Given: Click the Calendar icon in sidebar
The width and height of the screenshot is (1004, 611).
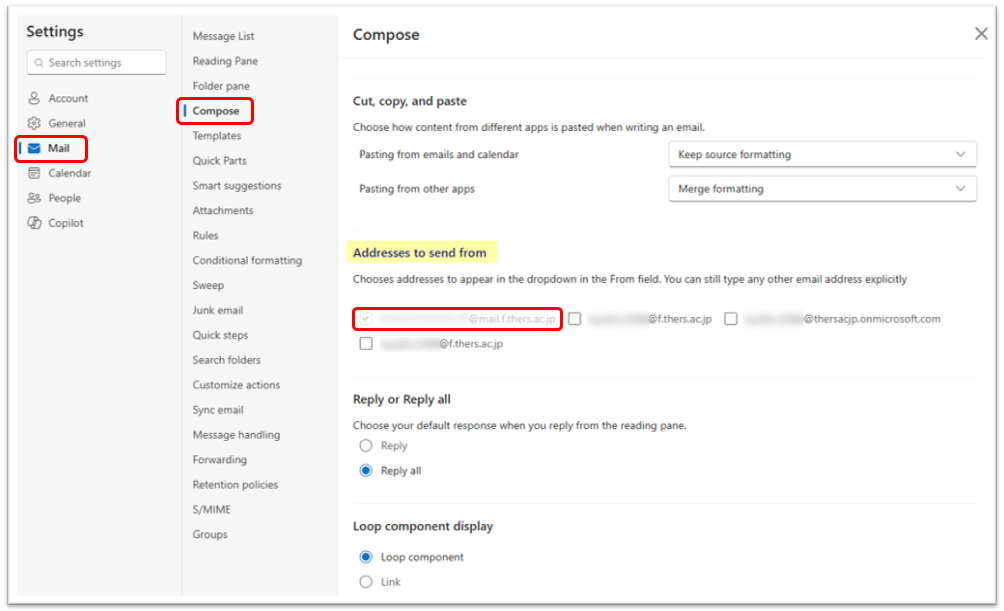Looking at the screenshot, I should (x=35, y=173).
